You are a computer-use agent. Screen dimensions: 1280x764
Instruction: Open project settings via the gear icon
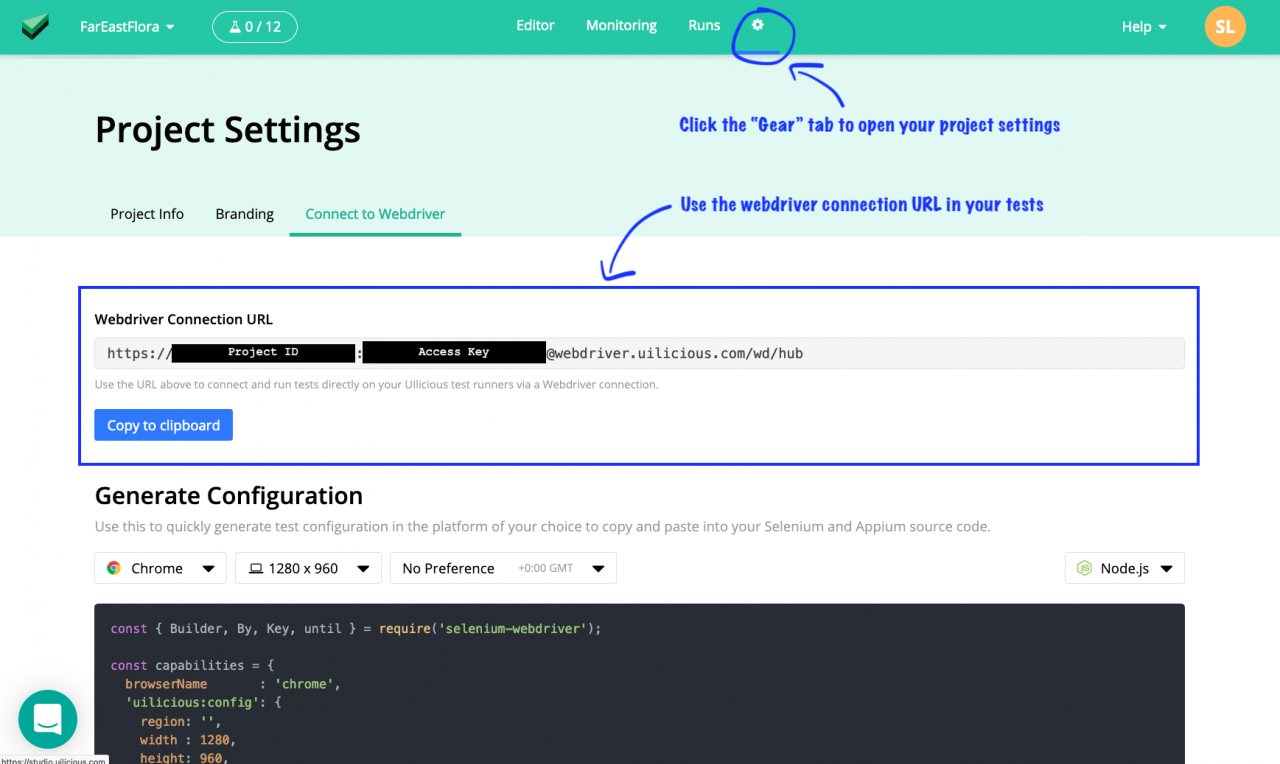[759, 26]
